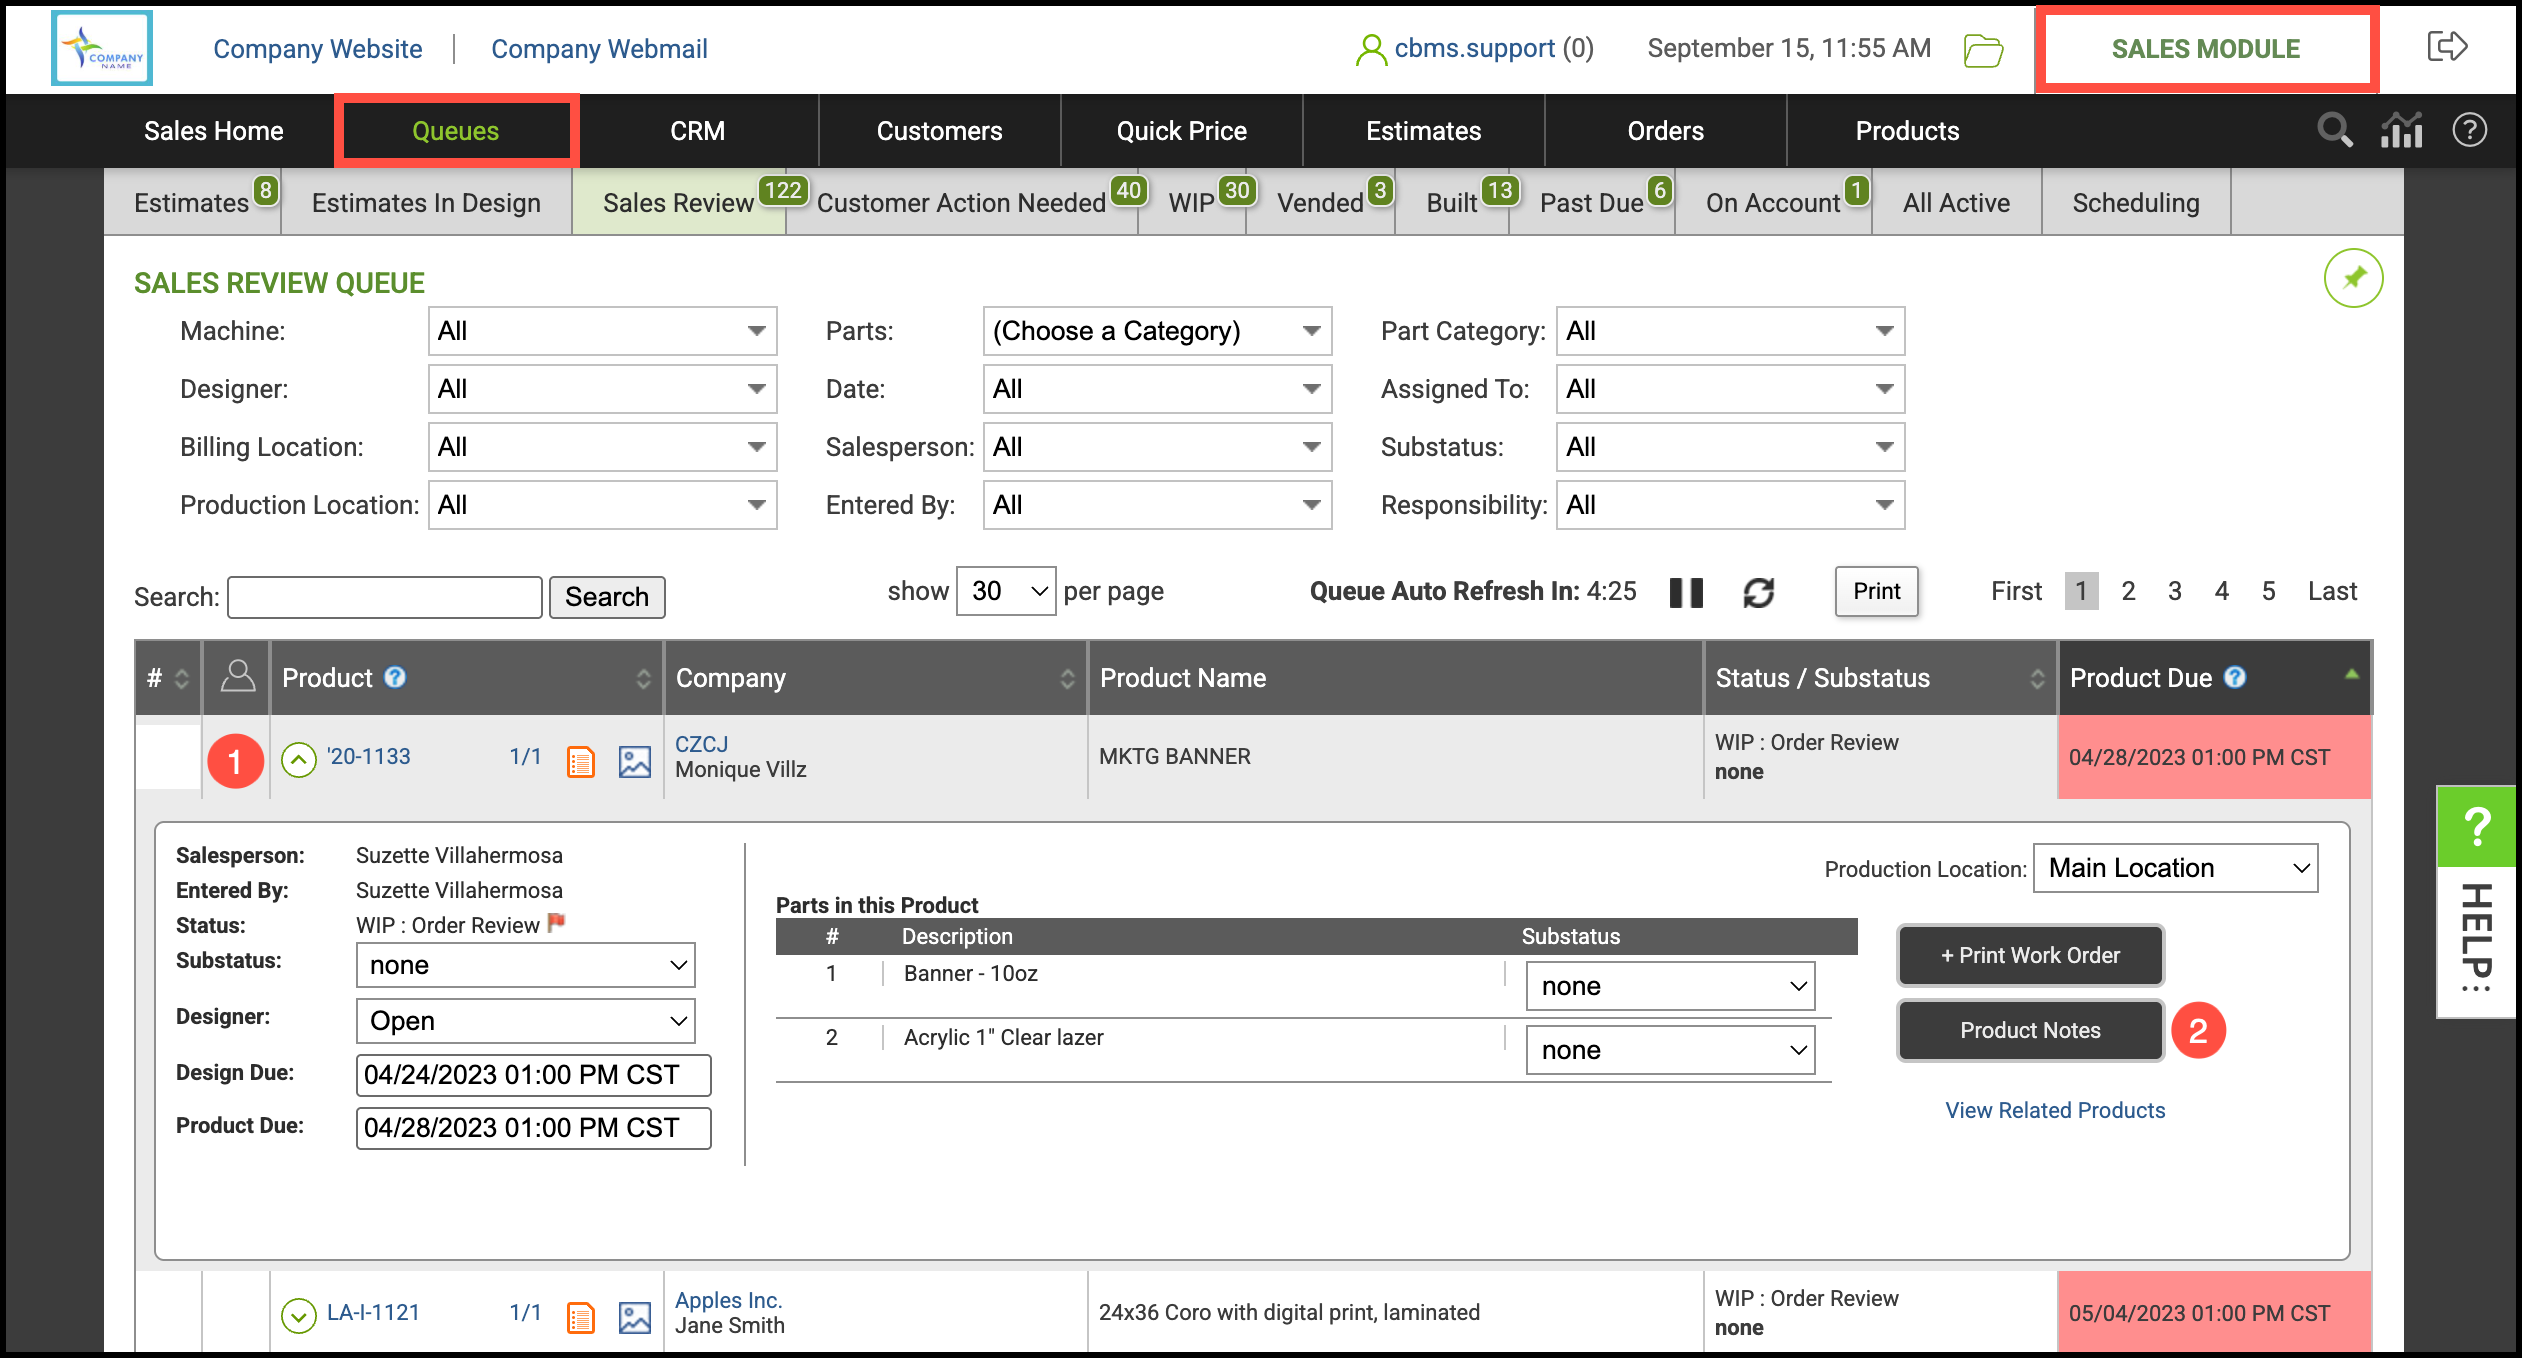The height and width of the screenshot is (1358, 2522).
Task: Open the View Related Products link
Action: click(x=2054, y=1110)
